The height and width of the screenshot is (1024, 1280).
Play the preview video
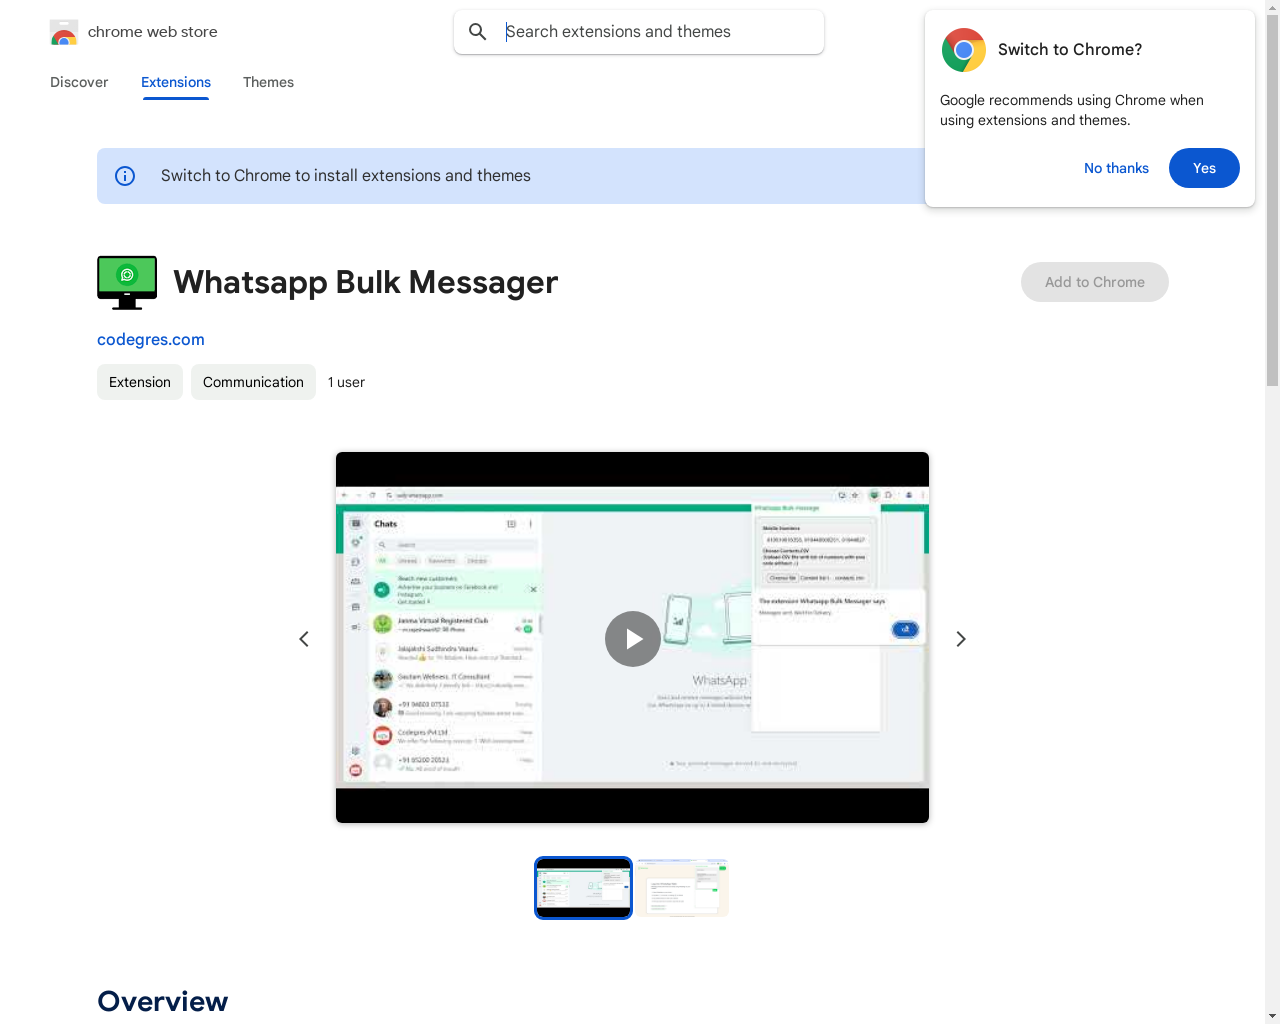click(x=633, y=639)
